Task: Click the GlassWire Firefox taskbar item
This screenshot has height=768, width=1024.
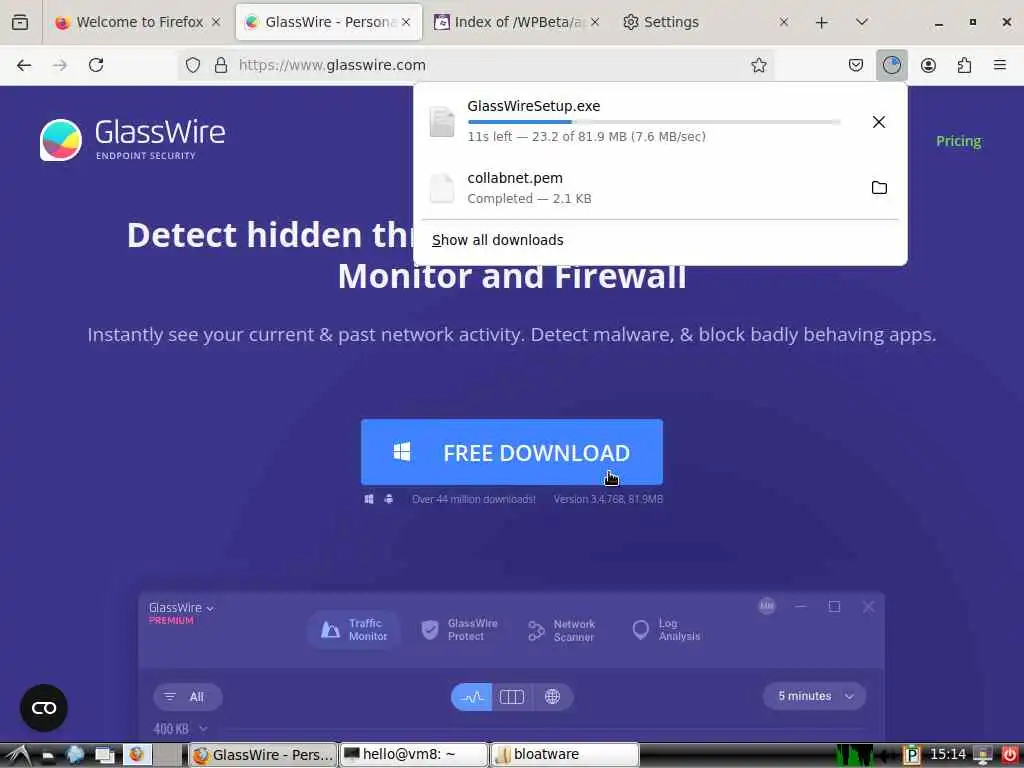Action: coord(263,754)
